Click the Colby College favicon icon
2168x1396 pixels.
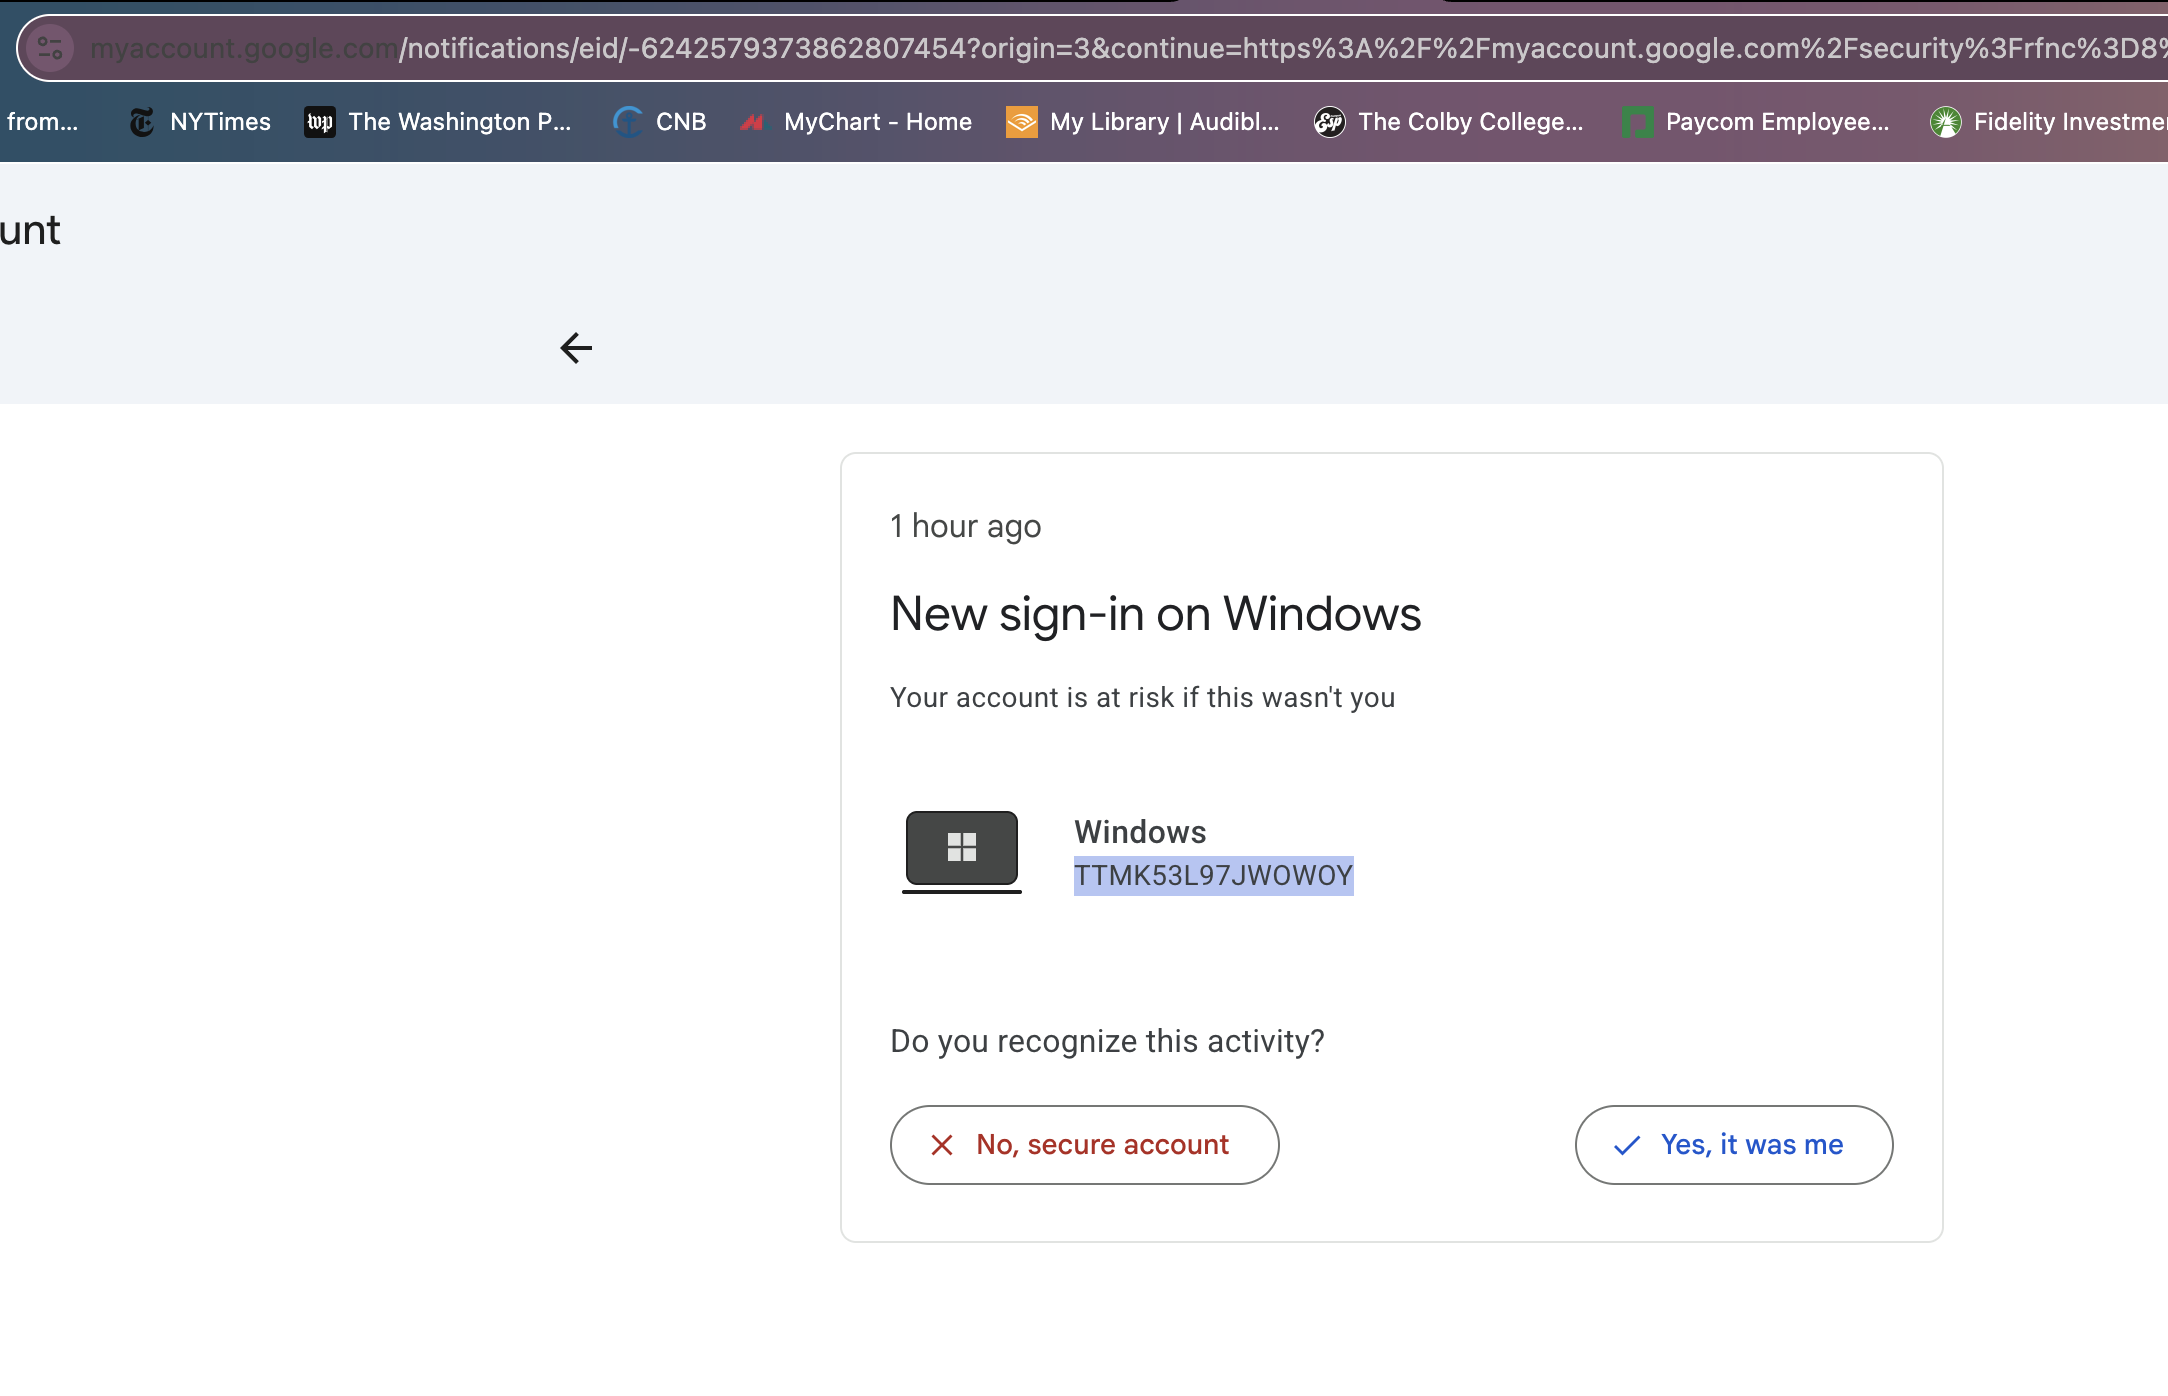1329,122
